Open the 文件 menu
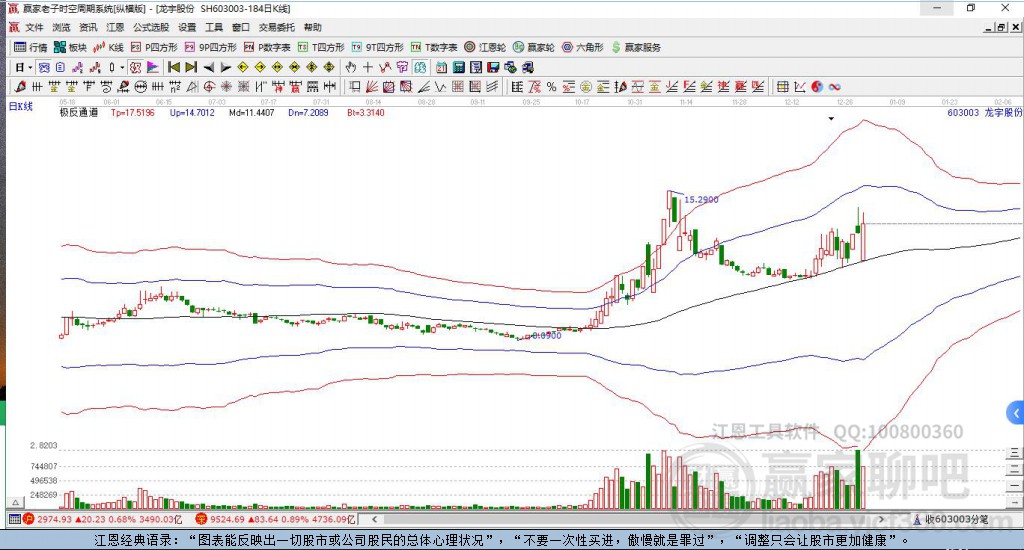Screen dimensions: 1024x550 (34, 27)
